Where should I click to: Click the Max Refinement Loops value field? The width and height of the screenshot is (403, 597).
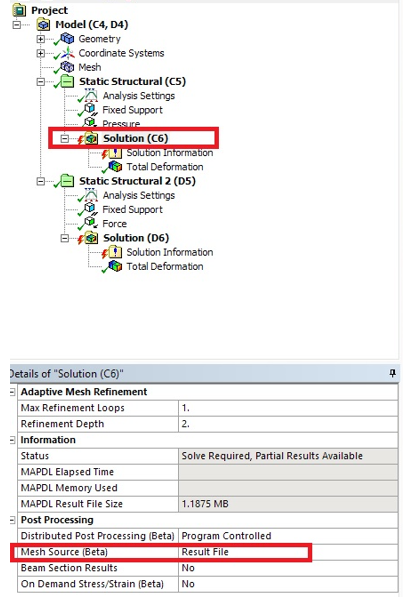[288, 408]
